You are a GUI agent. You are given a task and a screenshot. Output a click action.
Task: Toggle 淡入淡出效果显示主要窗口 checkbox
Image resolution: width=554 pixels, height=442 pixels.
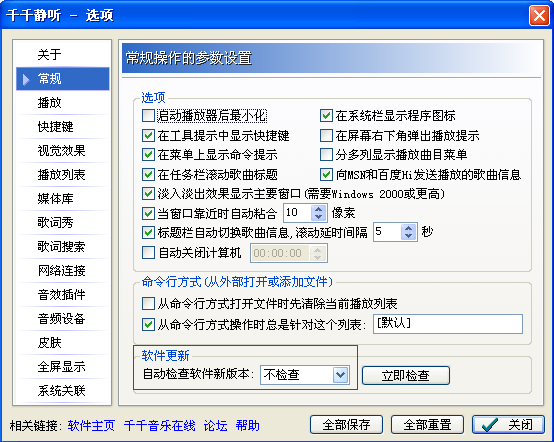point(148,194)
